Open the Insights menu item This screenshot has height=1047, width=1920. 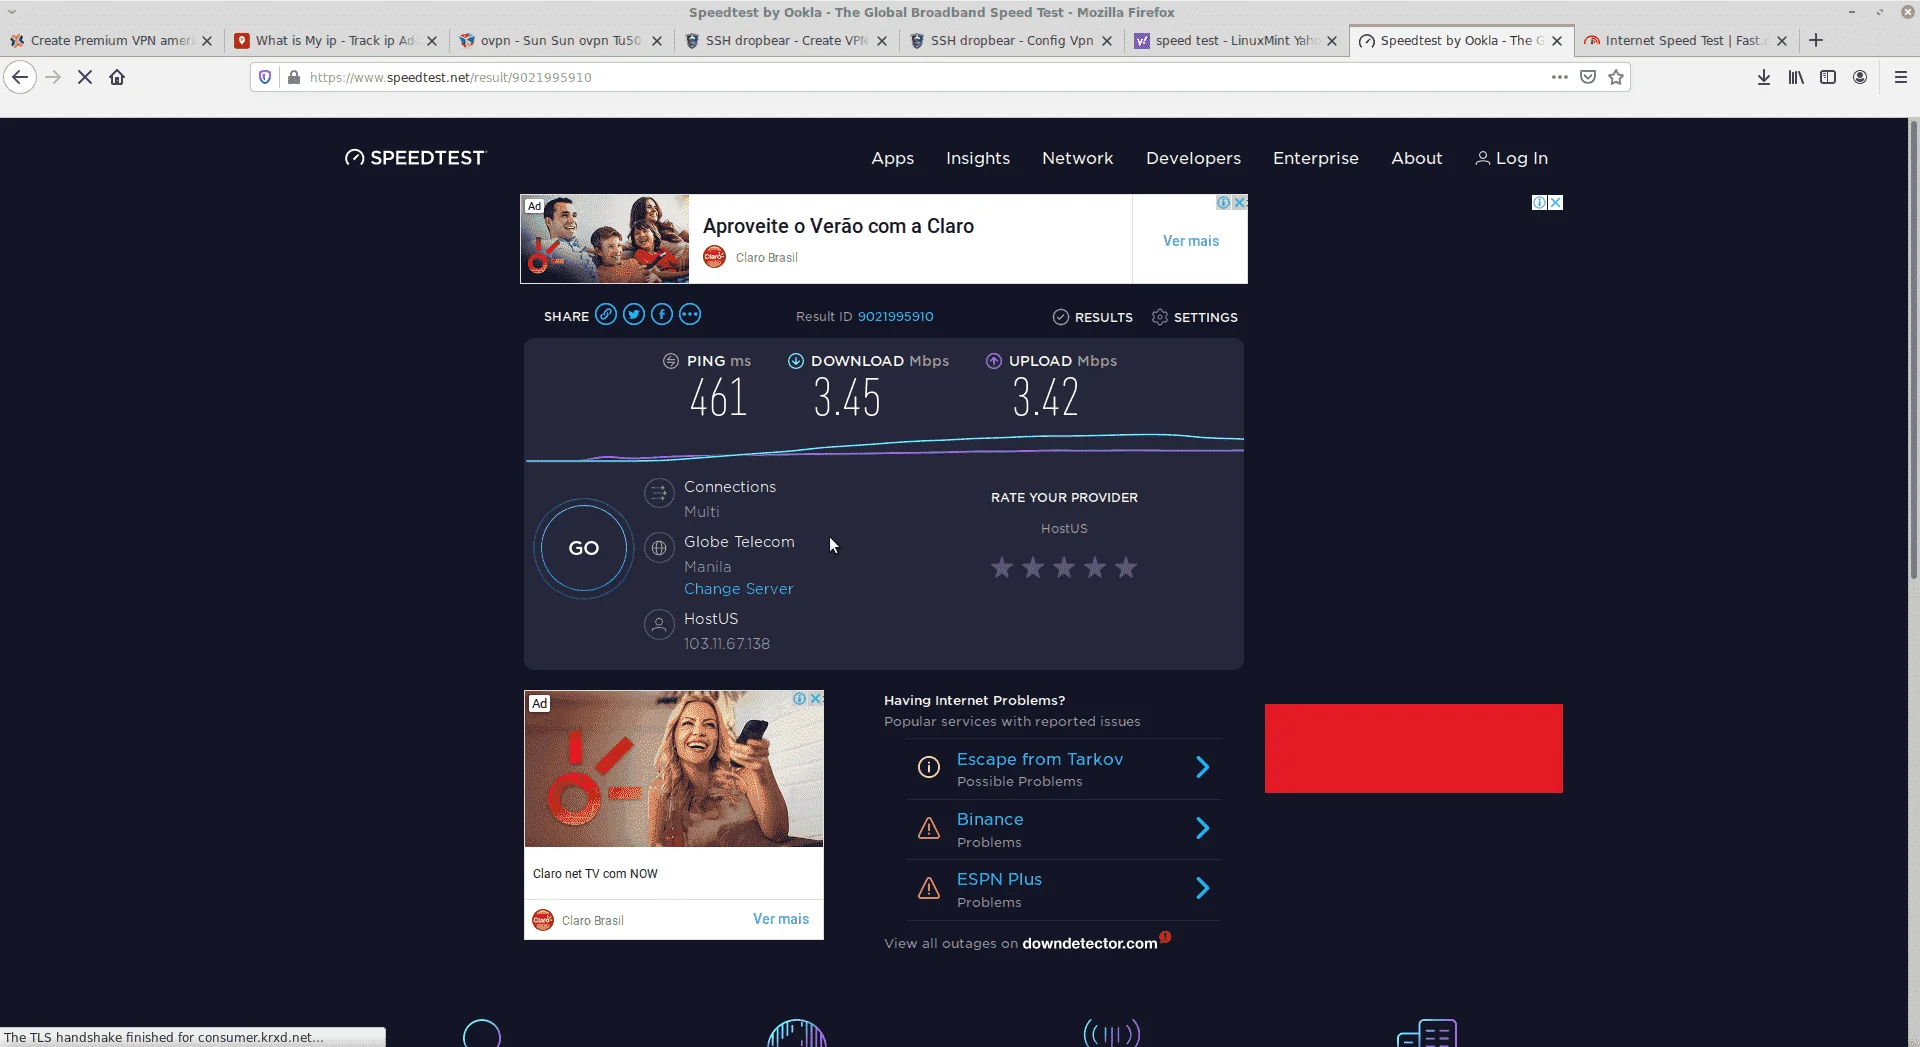pos(978,158)
